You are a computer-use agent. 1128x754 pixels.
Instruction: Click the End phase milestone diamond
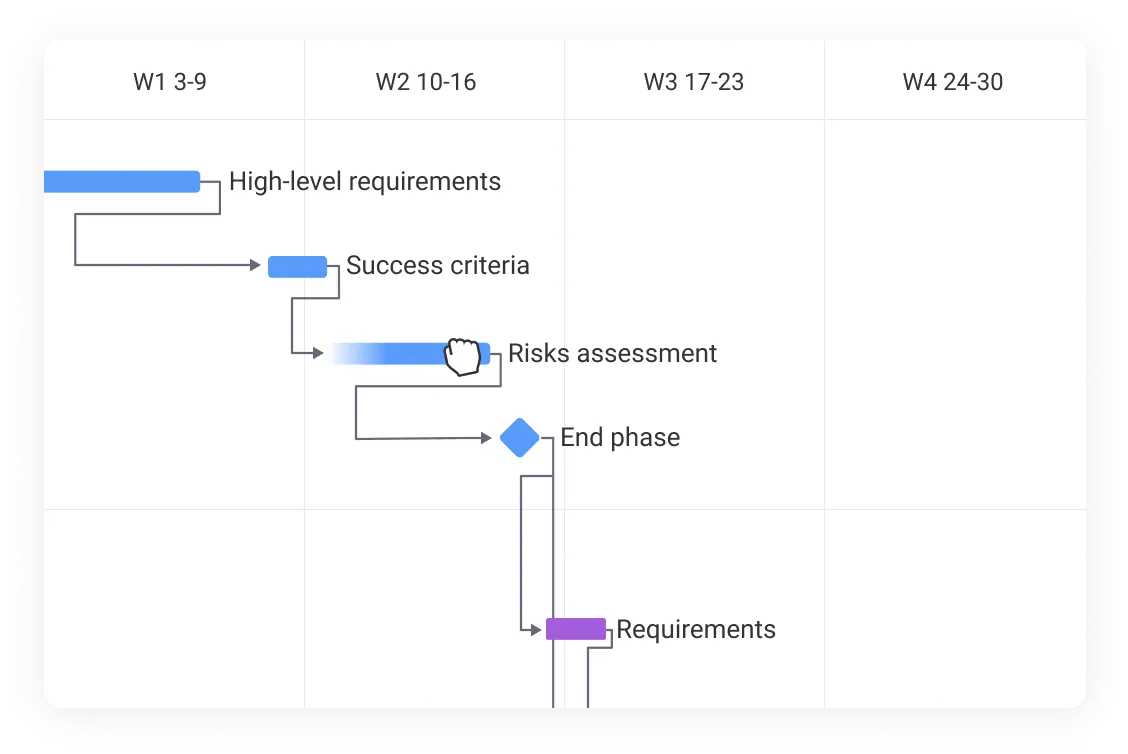[520, 438]
